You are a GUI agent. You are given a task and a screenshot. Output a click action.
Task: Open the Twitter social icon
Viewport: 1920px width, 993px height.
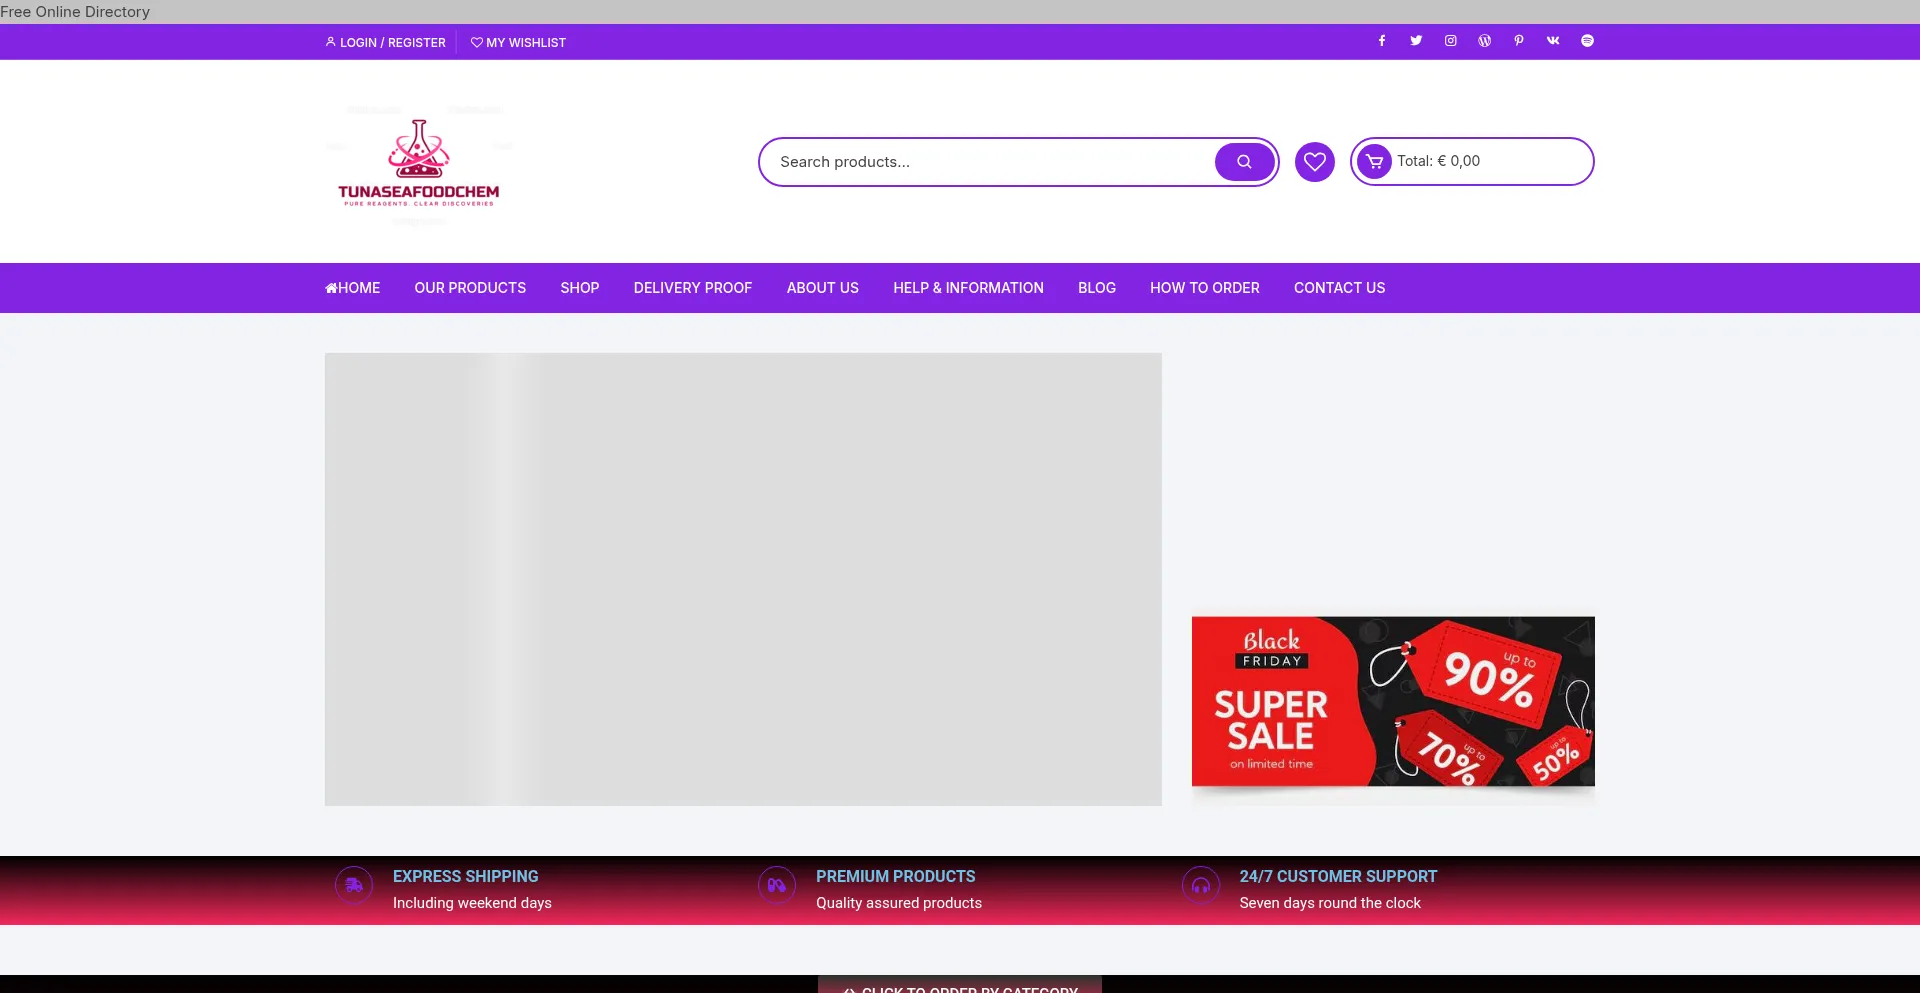click(x=1415, y=41)
